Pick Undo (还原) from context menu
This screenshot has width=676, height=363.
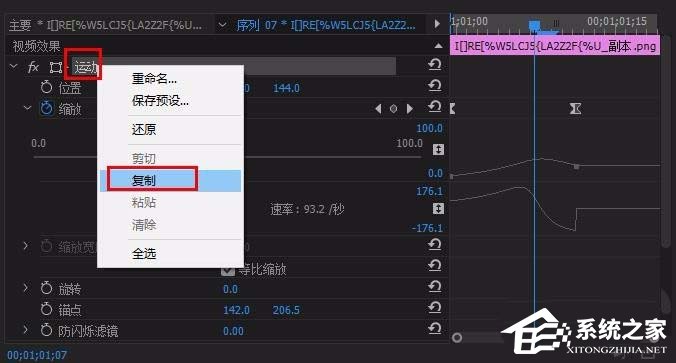pyautogui.click(x=144, y=129)
